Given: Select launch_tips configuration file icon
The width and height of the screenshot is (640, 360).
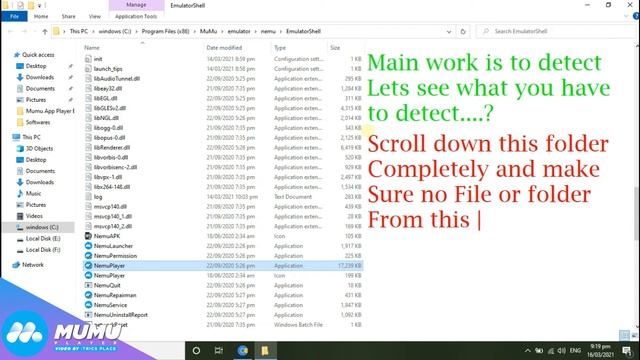Looking at the screenshot, I should 88,69.
